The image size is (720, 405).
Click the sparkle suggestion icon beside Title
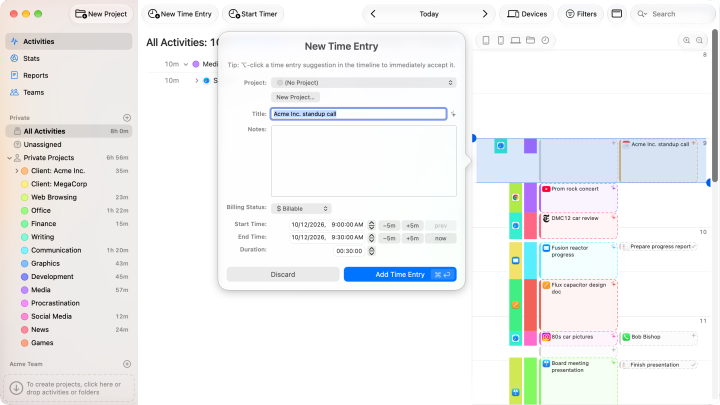pos(453,114)
